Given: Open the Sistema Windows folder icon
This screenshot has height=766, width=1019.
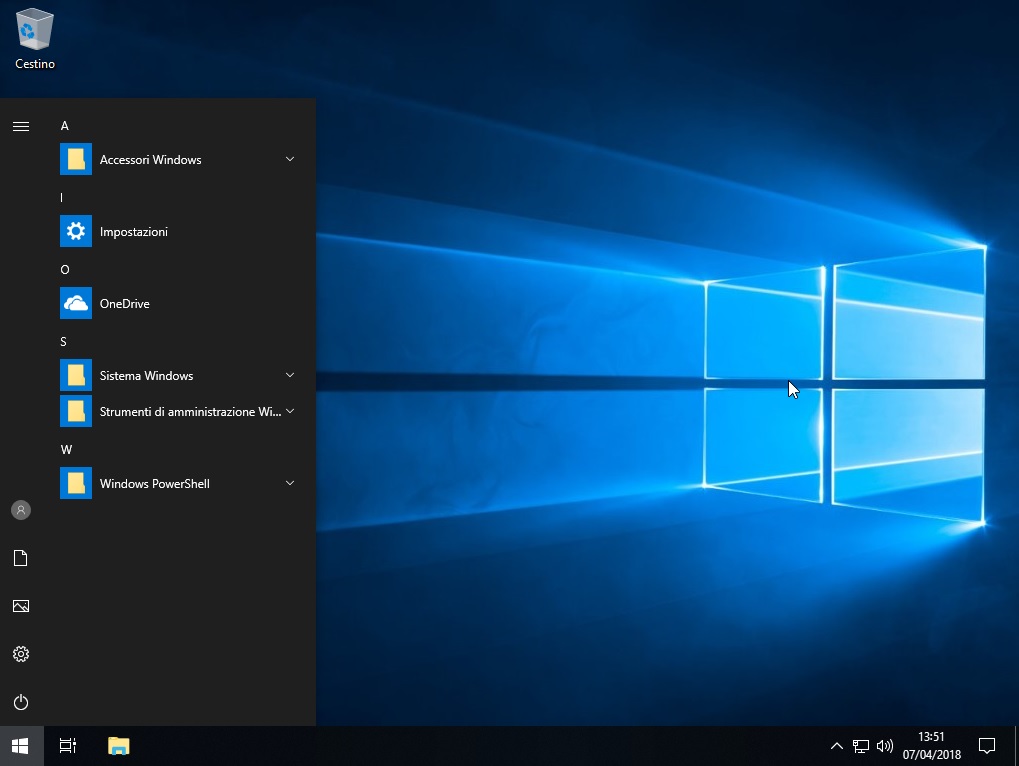Looking at the screenshot, I should [76, 376].
